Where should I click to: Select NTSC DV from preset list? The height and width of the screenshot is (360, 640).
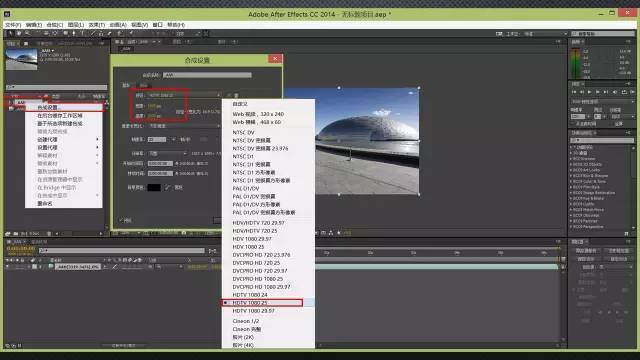coord(243,132)
